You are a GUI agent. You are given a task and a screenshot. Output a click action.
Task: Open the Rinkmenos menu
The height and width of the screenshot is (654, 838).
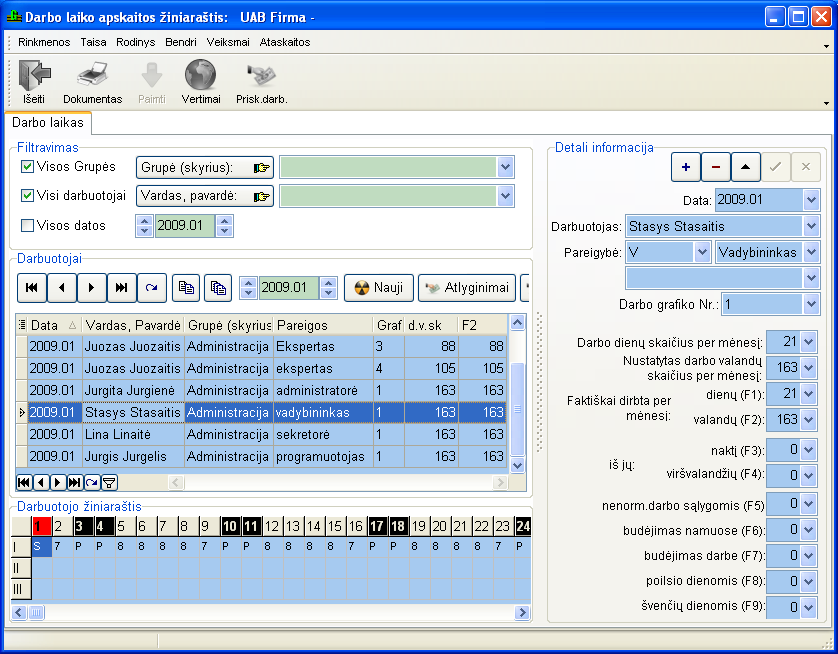pyautogui.click(x=44, y=42)
